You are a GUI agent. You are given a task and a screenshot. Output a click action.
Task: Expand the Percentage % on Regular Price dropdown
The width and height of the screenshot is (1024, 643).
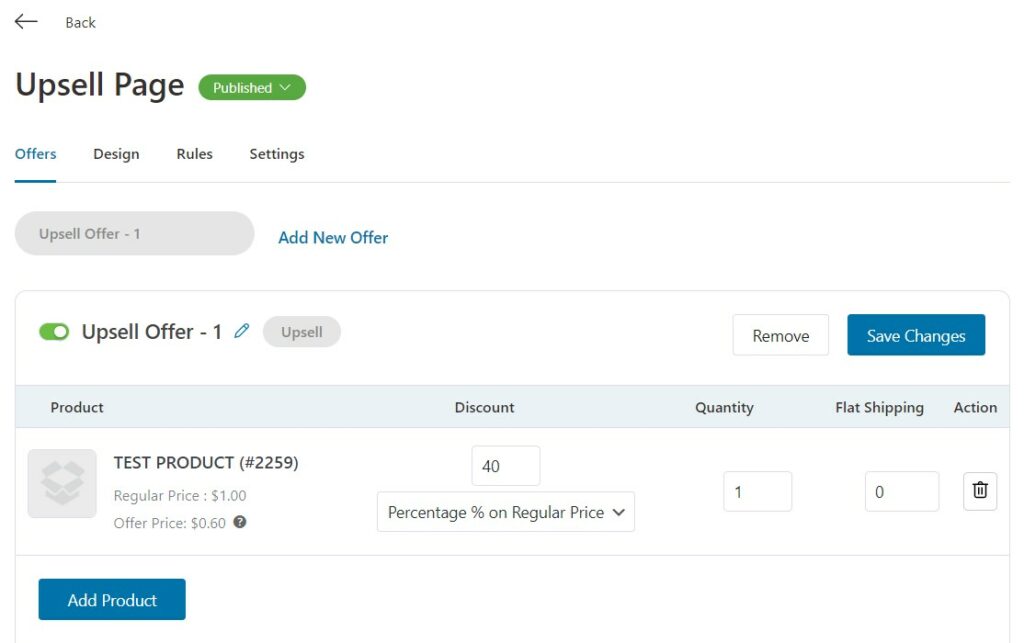505,512
